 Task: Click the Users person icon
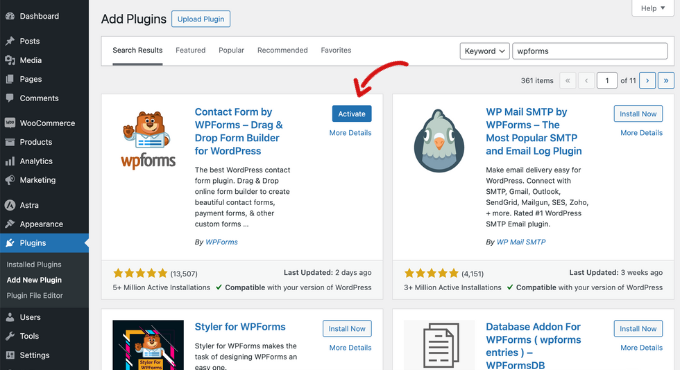(x=10, y=317)
